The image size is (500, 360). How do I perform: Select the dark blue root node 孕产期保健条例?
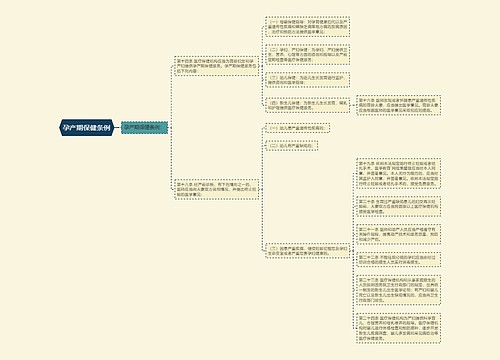[87, 128]
